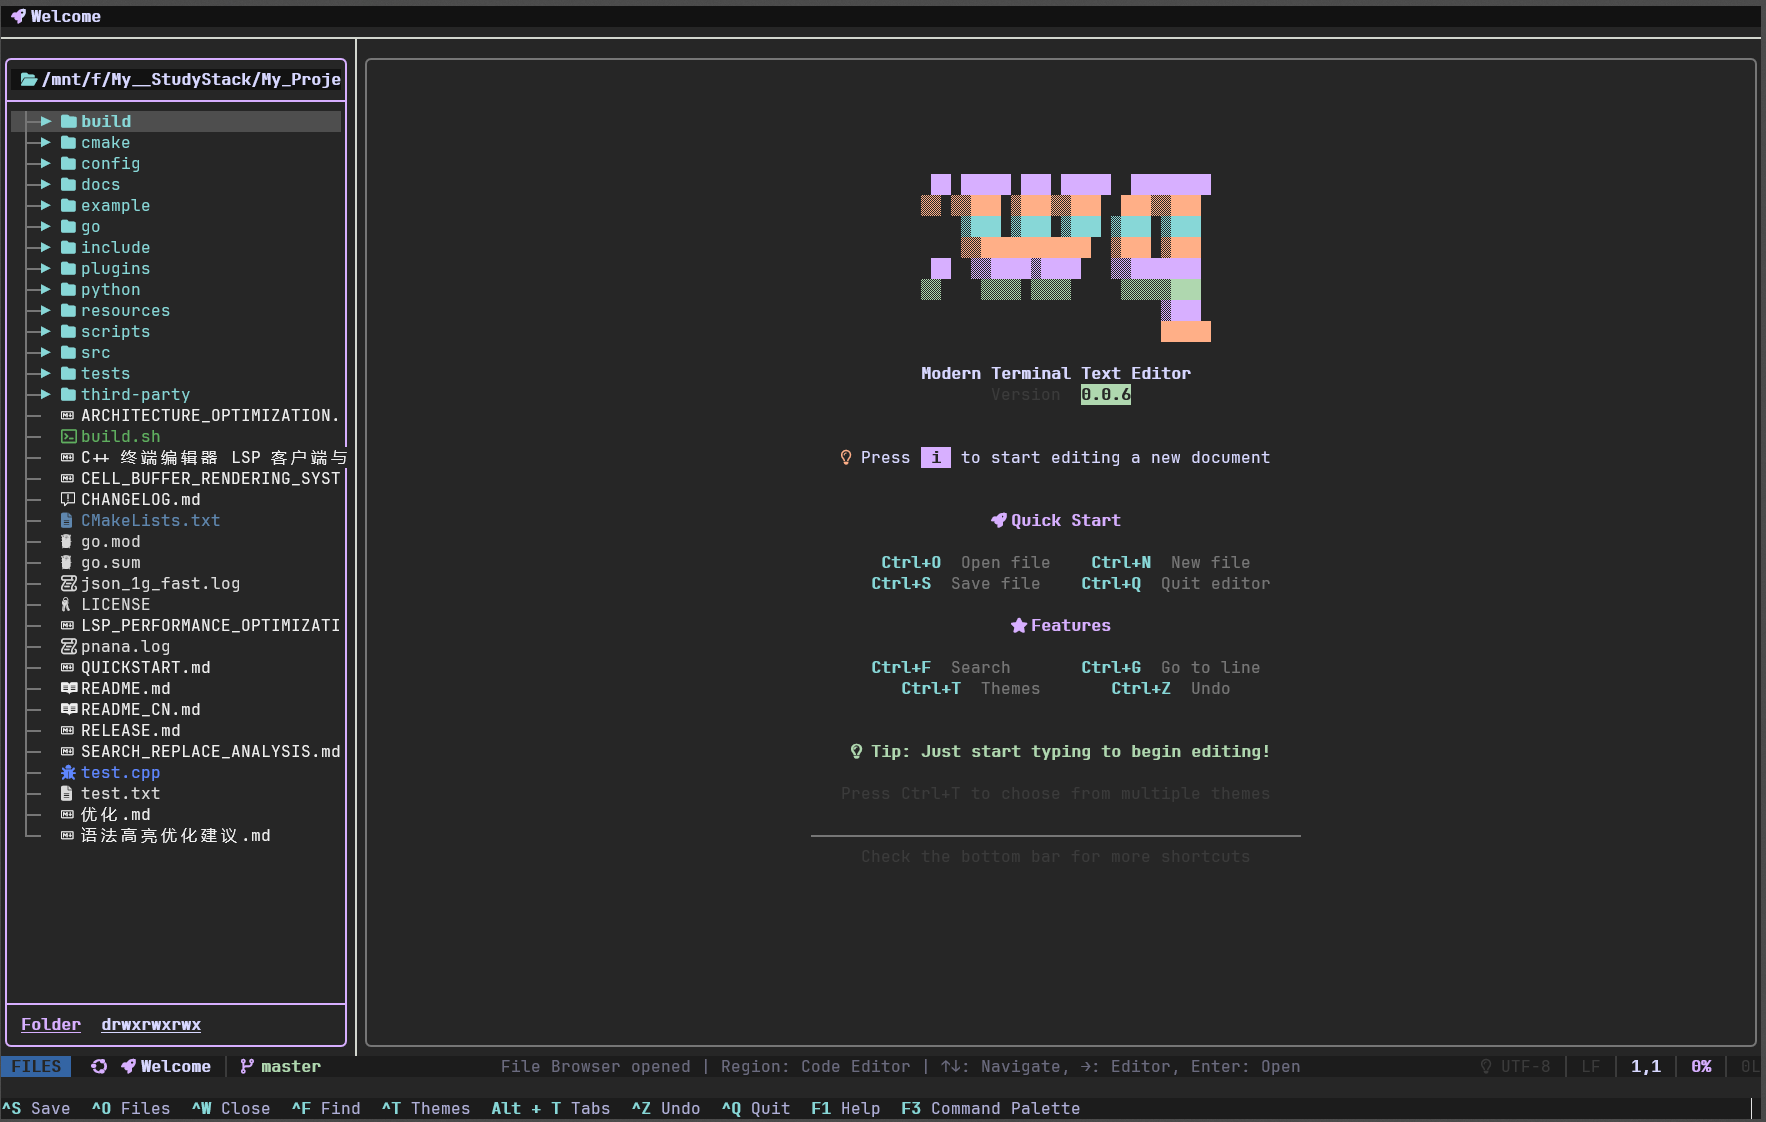
Task: Click the Folder link in info panel
Action: tap(51, 1024)
